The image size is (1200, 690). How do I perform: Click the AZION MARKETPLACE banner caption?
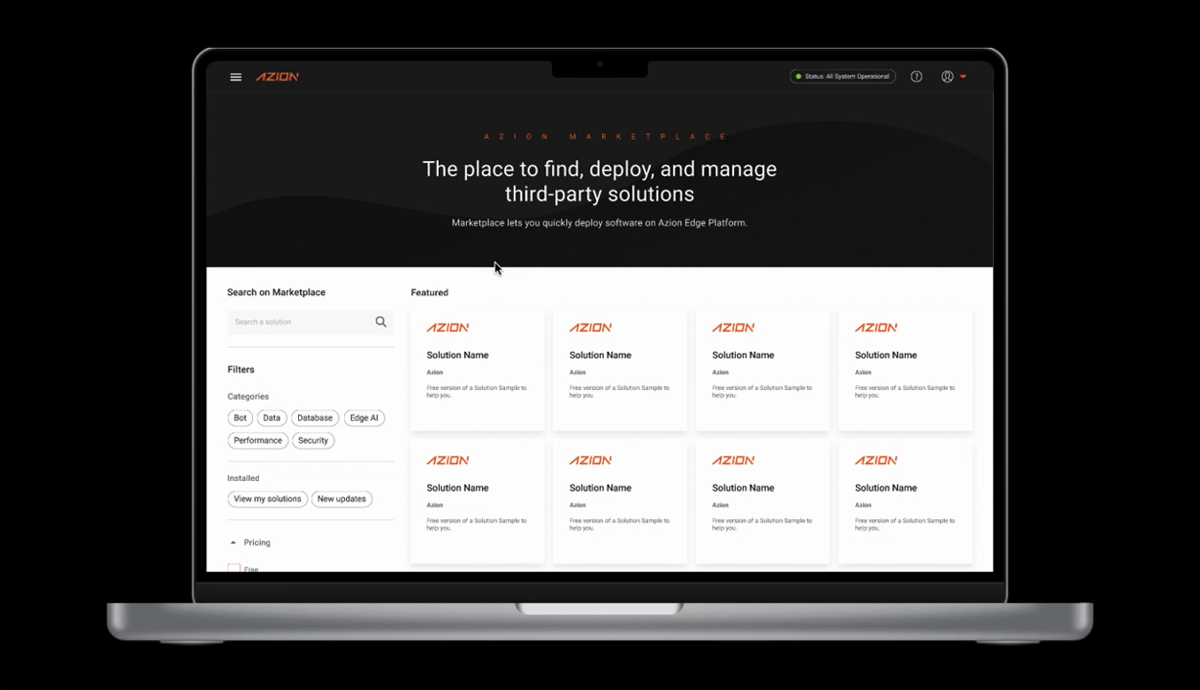click(x=606, y=137)
